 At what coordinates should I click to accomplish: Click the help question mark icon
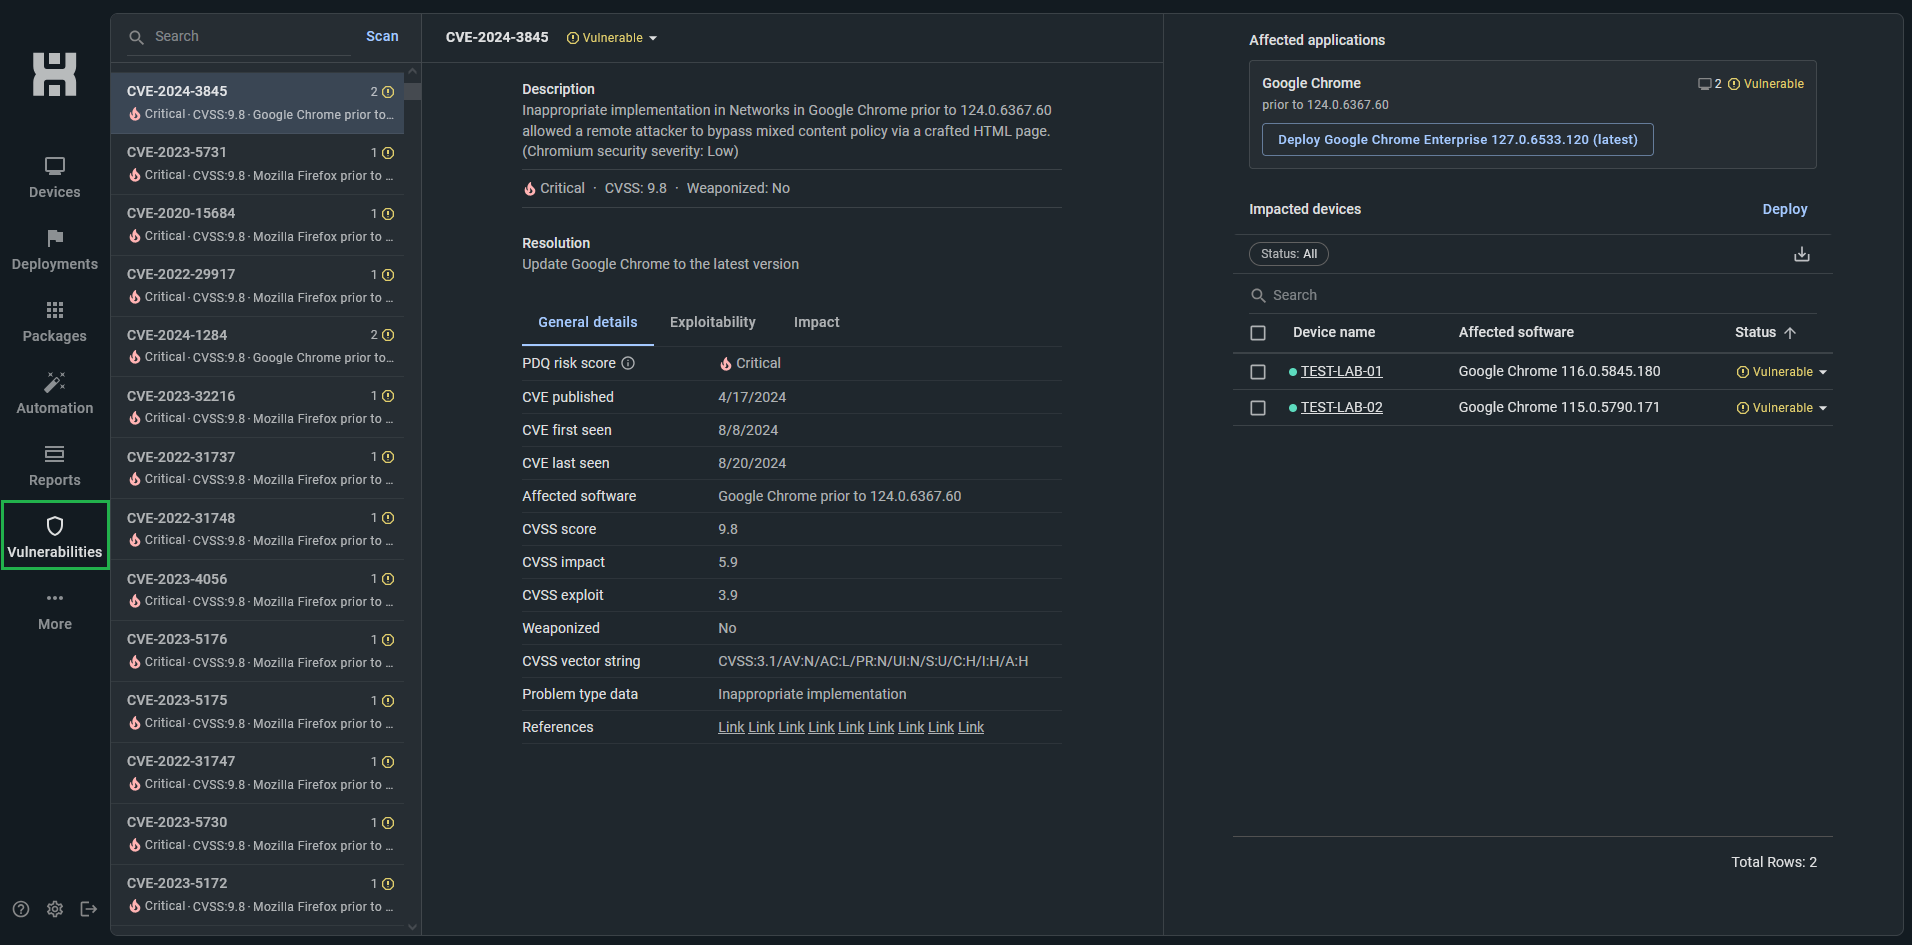(21, 909)
